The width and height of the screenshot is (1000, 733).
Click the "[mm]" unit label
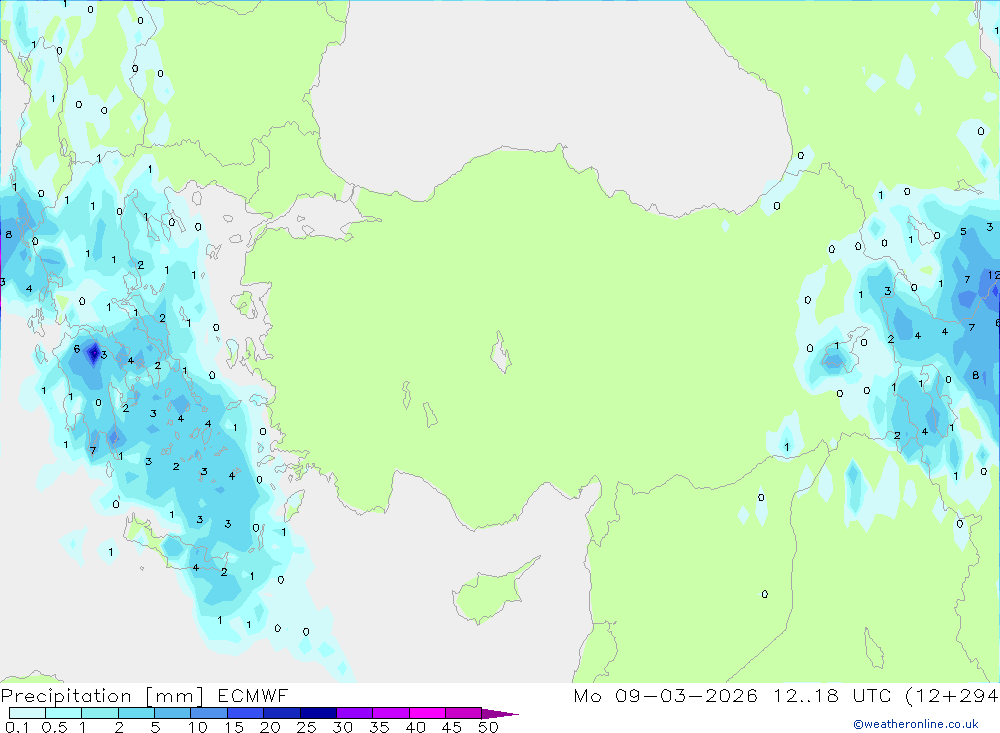(175, 696)
